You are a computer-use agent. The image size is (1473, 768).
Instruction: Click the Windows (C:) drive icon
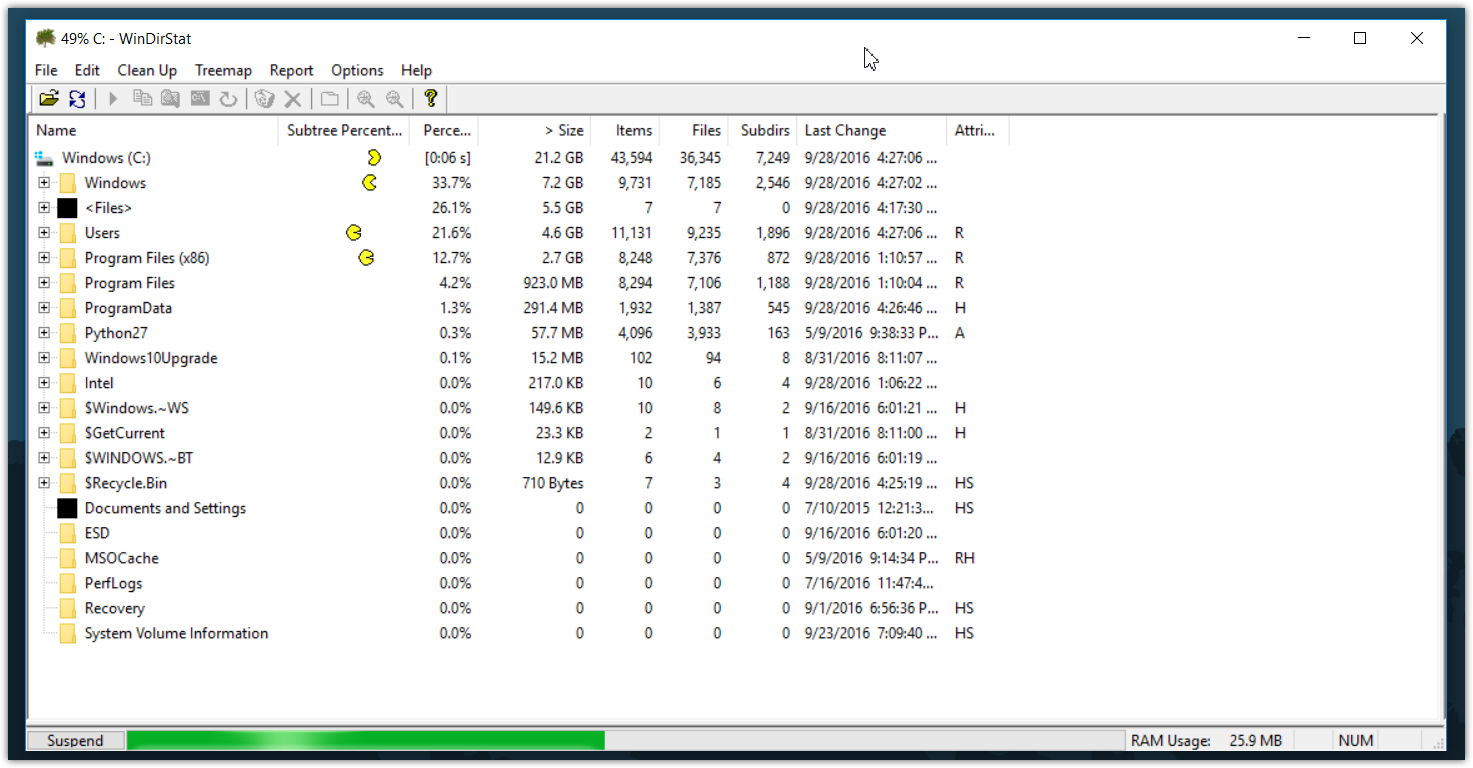click(43, 158)
